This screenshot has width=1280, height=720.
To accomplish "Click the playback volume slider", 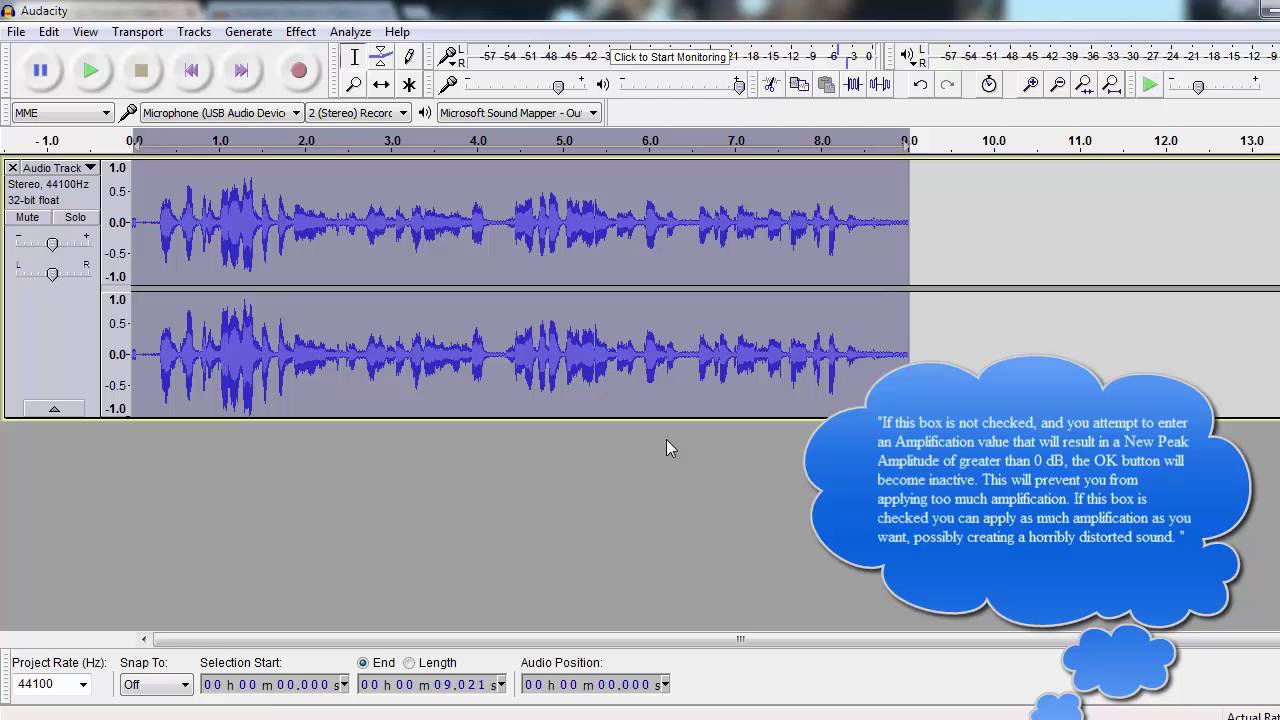I will 739,87.
